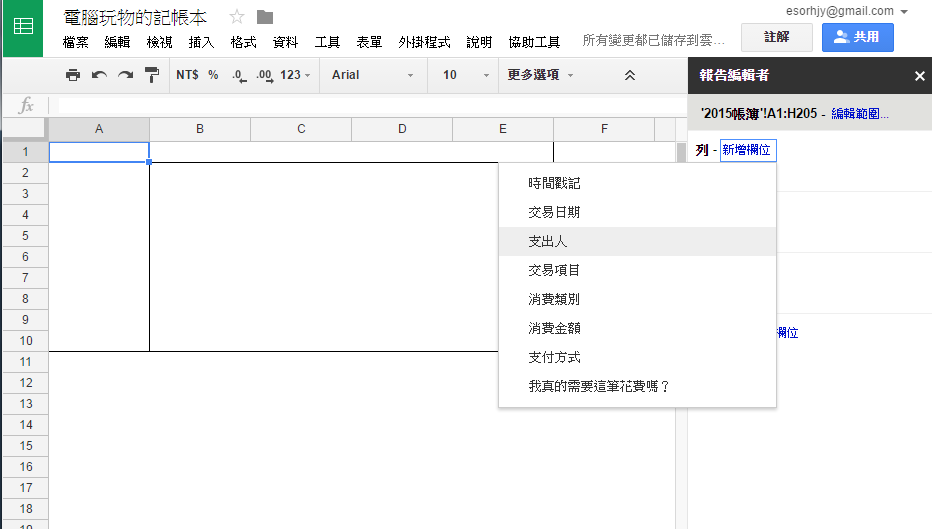Screen dimensions: 932x529
Task: Increase decimal places
Action: [265, 75]
